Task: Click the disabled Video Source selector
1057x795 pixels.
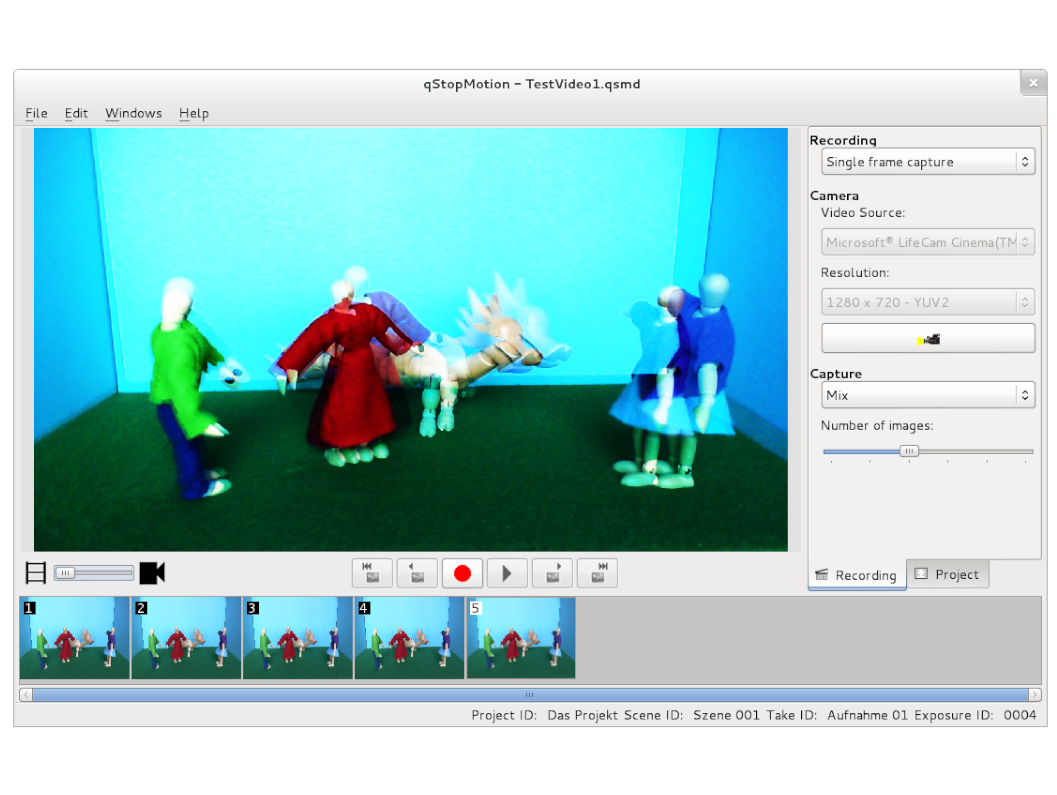Action: pos(927,241)
